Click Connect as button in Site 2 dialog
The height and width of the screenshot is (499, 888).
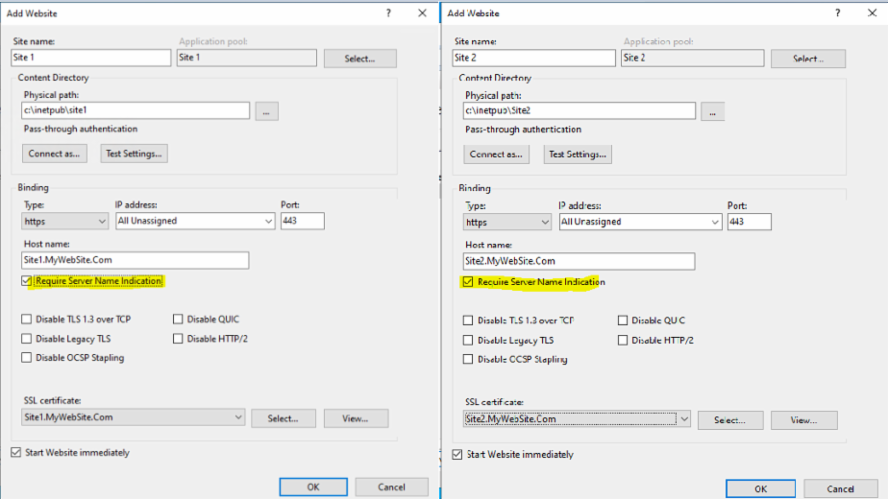tap(496, 154)
